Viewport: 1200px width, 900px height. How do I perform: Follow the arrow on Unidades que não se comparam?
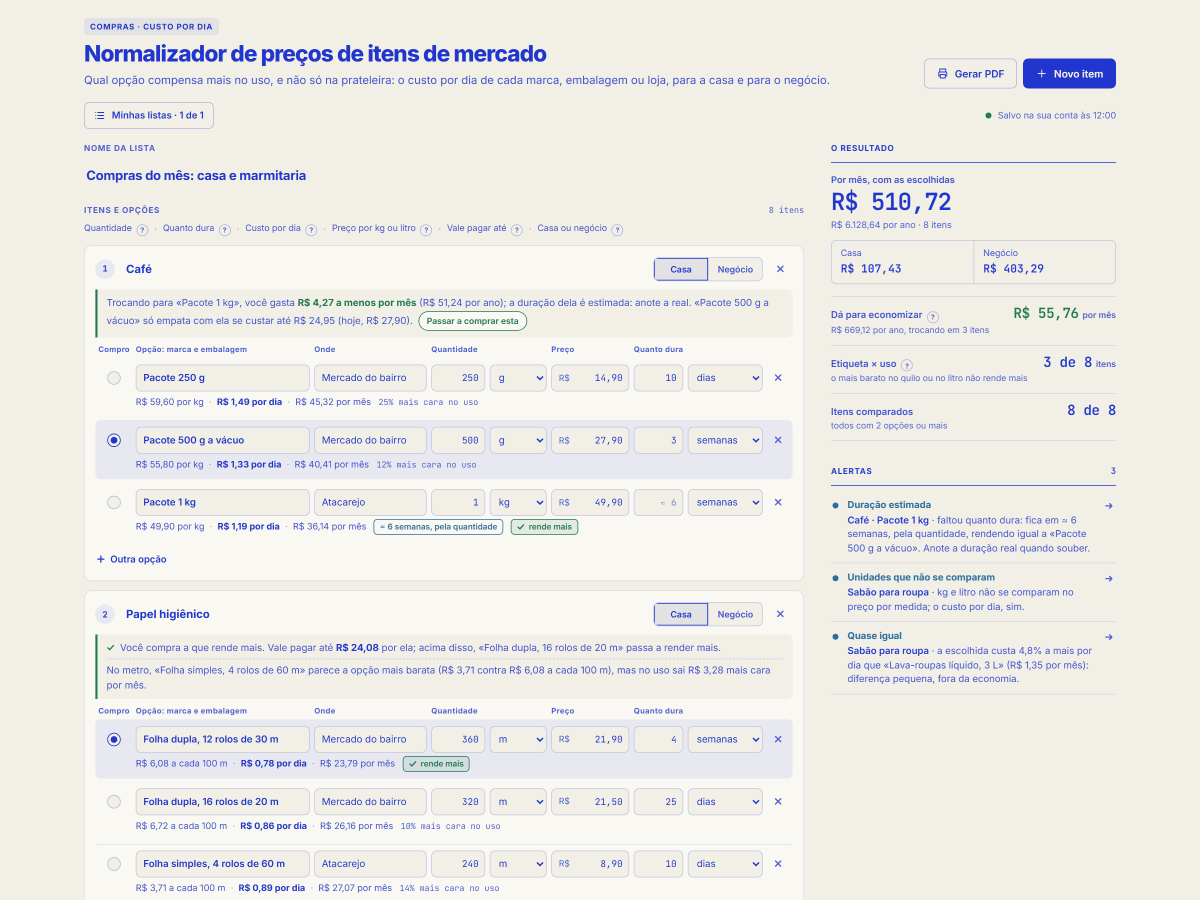[1108, 578]
